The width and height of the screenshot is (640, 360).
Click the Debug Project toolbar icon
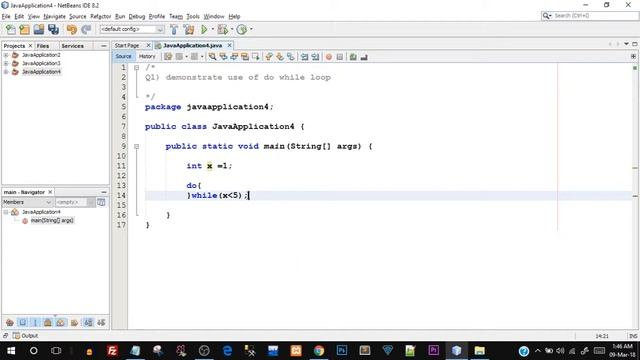222,29
